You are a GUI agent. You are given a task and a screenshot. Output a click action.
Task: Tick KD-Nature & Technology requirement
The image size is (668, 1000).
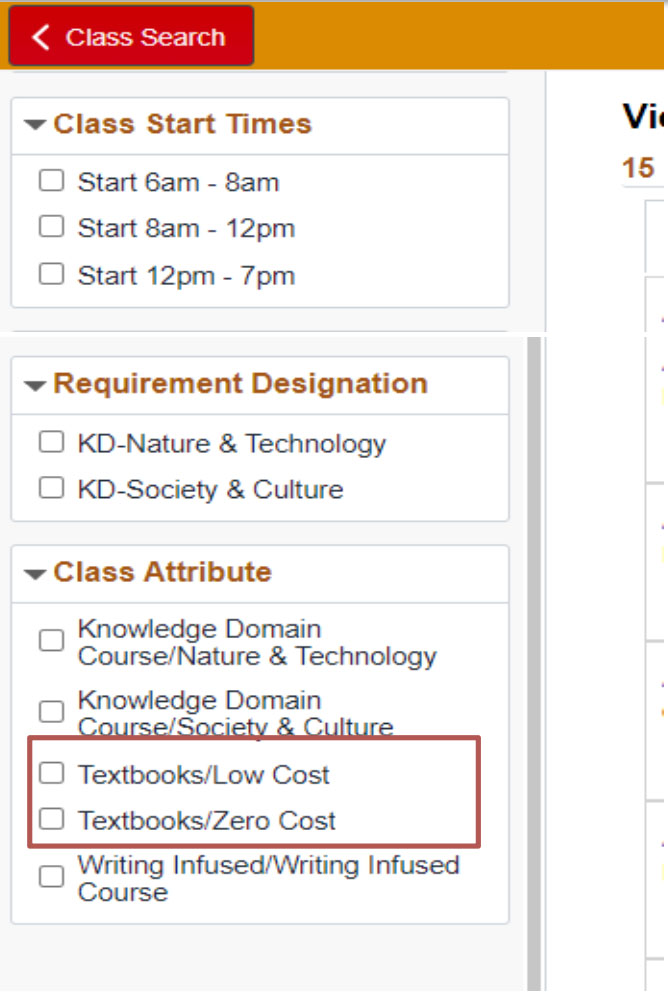click(x=51, y=442)
